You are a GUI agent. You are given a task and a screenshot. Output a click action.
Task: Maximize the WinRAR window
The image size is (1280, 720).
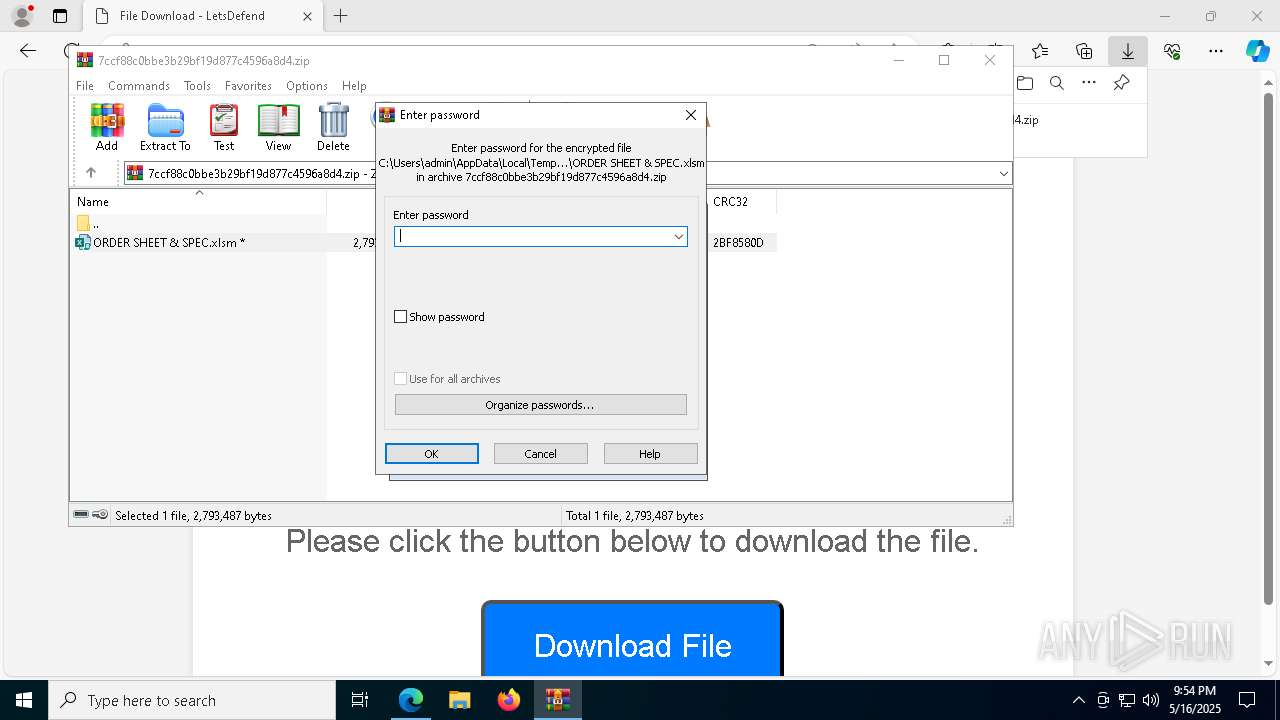943,60
